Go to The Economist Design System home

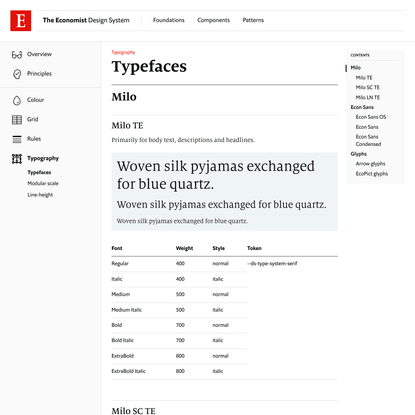pos(86,20)
